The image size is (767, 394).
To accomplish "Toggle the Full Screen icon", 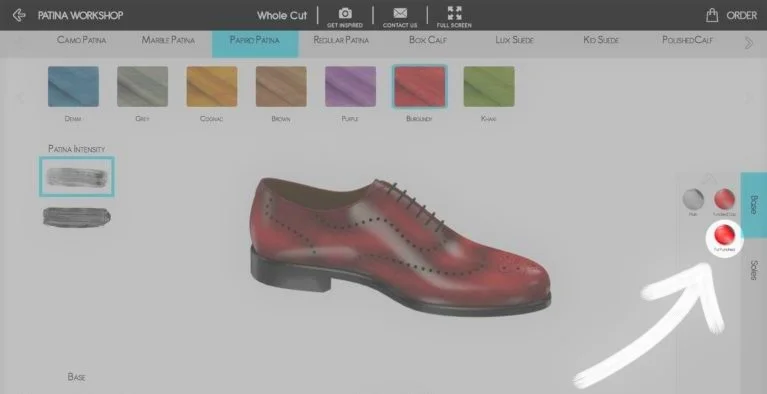I will (454, 13).
